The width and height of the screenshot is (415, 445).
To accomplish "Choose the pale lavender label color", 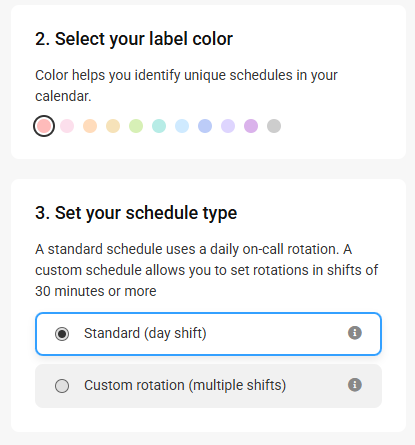I will (228, 126).
